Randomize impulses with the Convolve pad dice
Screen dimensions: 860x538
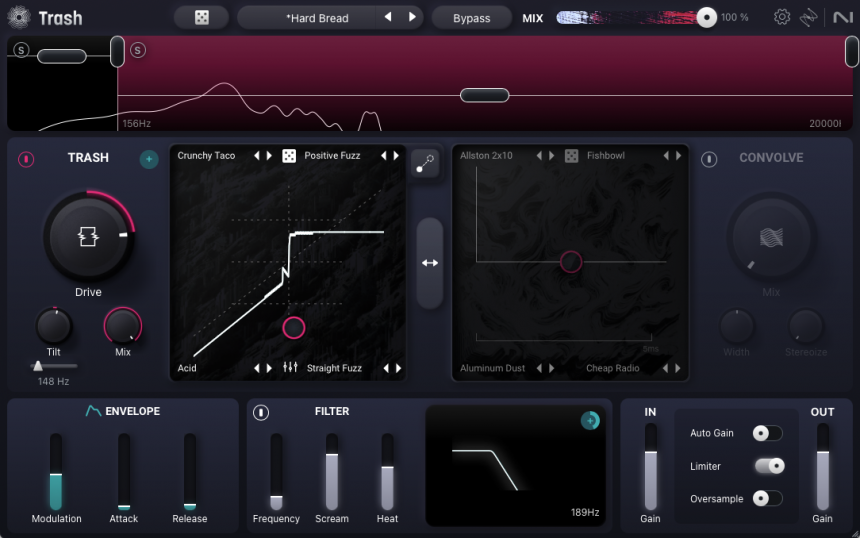571,156
